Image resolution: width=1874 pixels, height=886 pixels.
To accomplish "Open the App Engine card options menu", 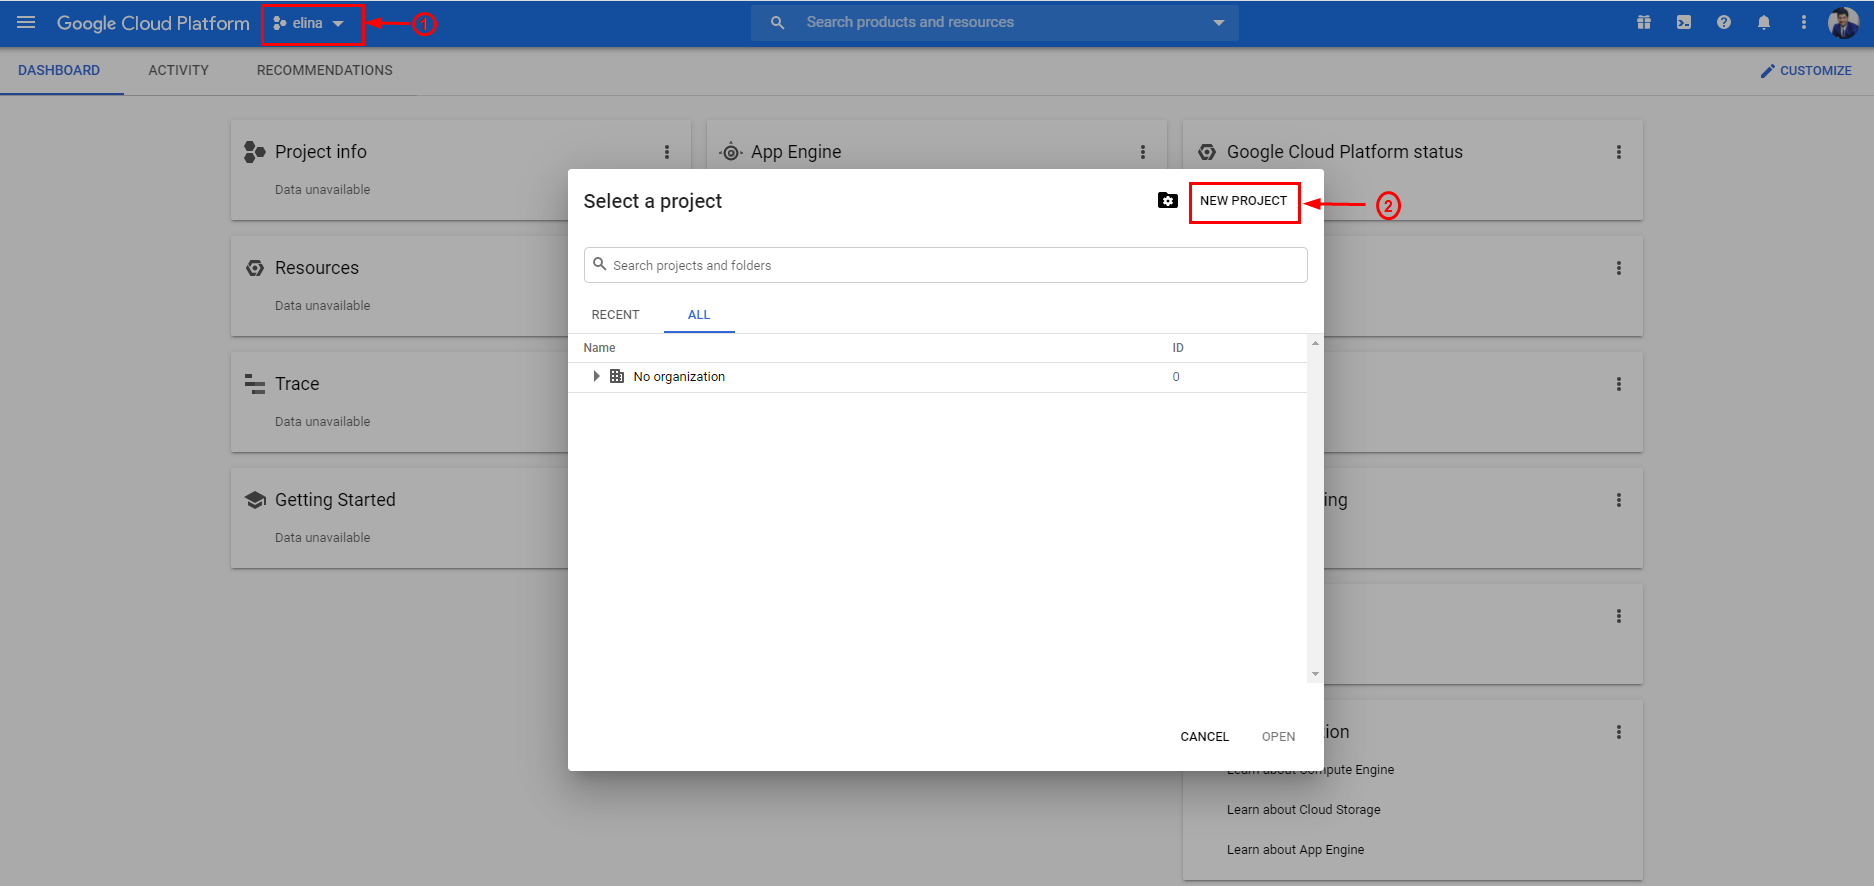I will 1143,152.
